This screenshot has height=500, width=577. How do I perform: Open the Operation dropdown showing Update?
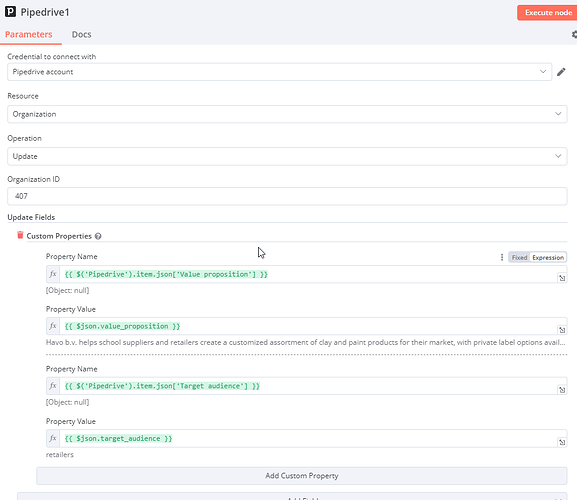tap(287, 156)
